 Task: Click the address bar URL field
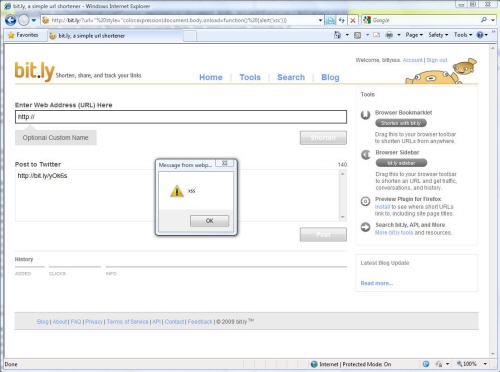click(x=179, y=20)
